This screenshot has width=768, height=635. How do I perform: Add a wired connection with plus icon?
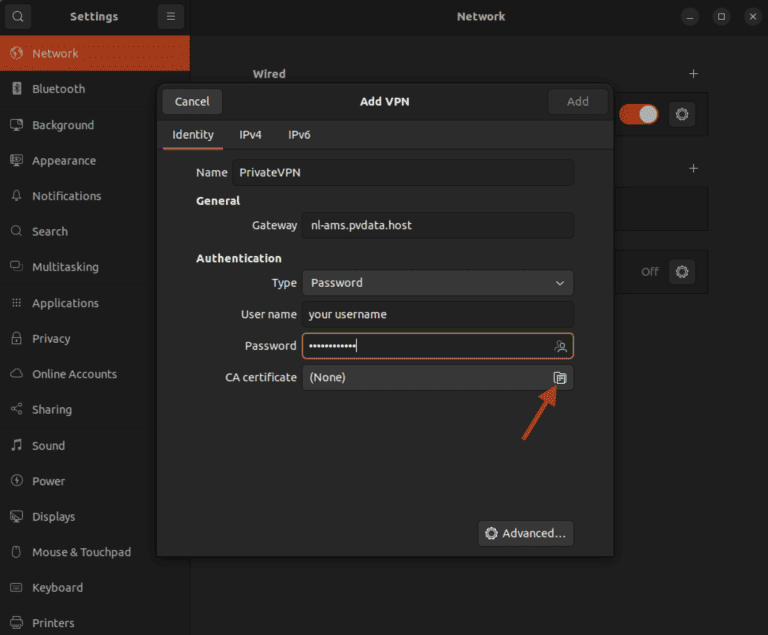click(x=693, y=74)
